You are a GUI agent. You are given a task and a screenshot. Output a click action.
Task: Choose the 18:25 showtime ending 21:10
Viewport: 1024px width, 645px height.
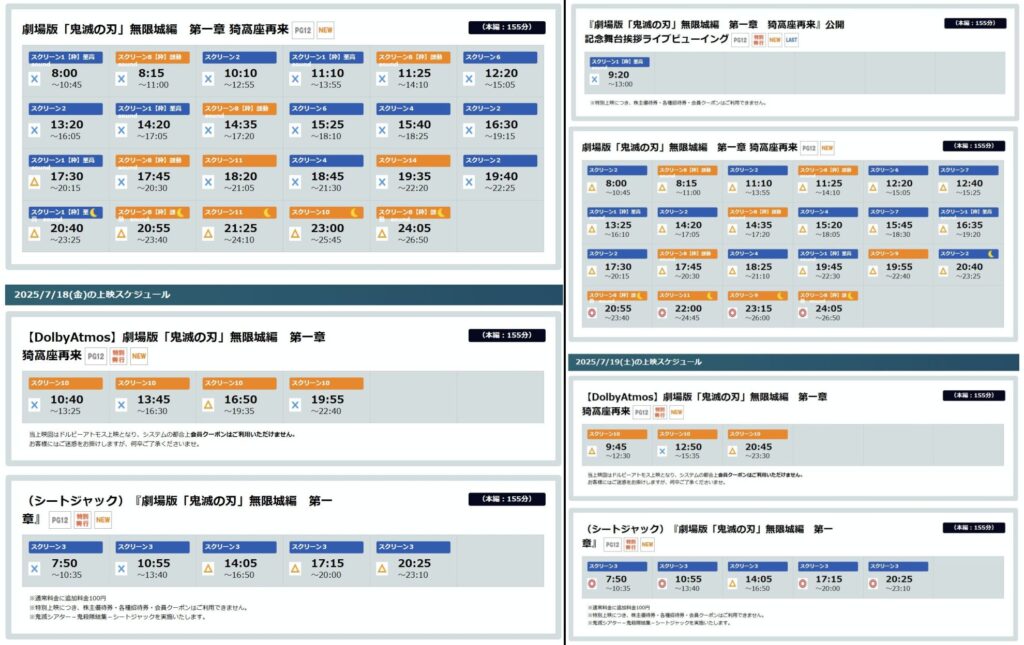[x=758, y=265]
